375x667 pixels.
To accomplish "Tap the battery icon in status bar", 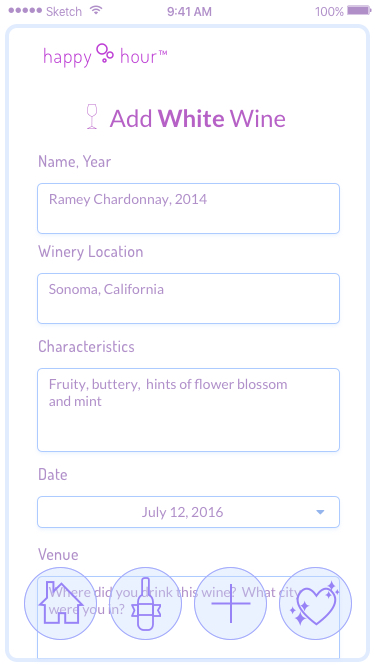I will [x=359, y=11].
